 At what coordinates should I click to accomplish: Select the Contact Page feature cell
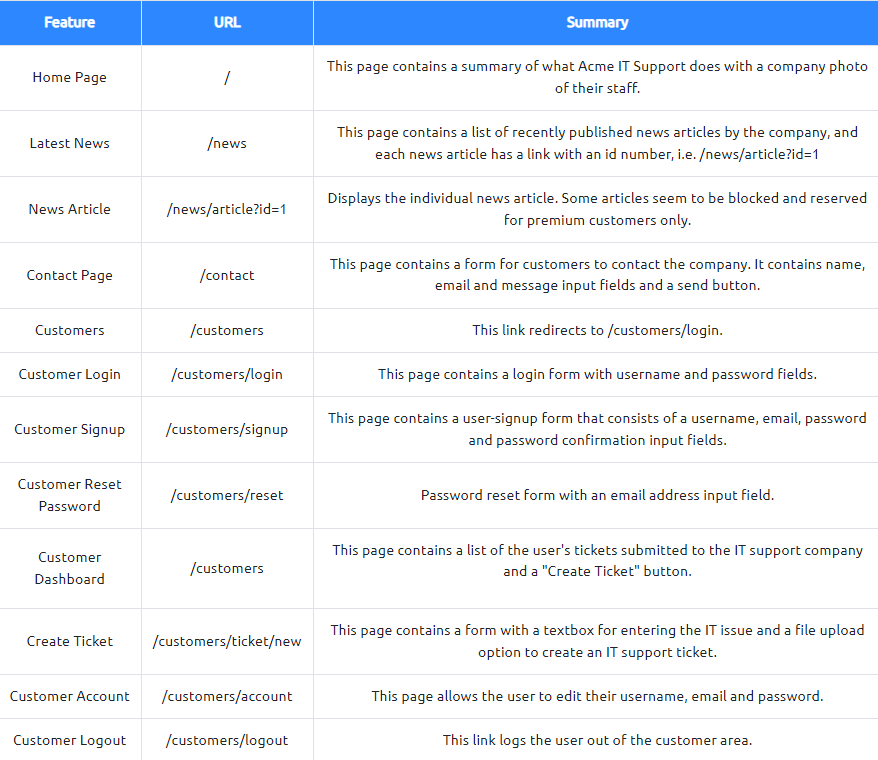(x=69, y=275)
